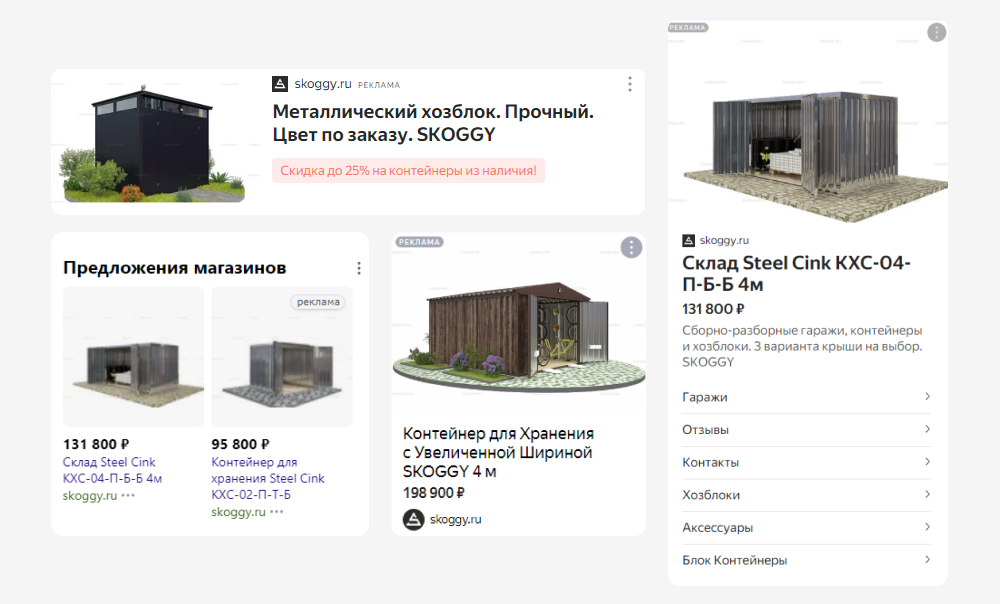Image resolution: width=1000 pixels, height=604 pixels.
Task: Expand the Аксессуары chevron
Action: [x=927, y=527]
